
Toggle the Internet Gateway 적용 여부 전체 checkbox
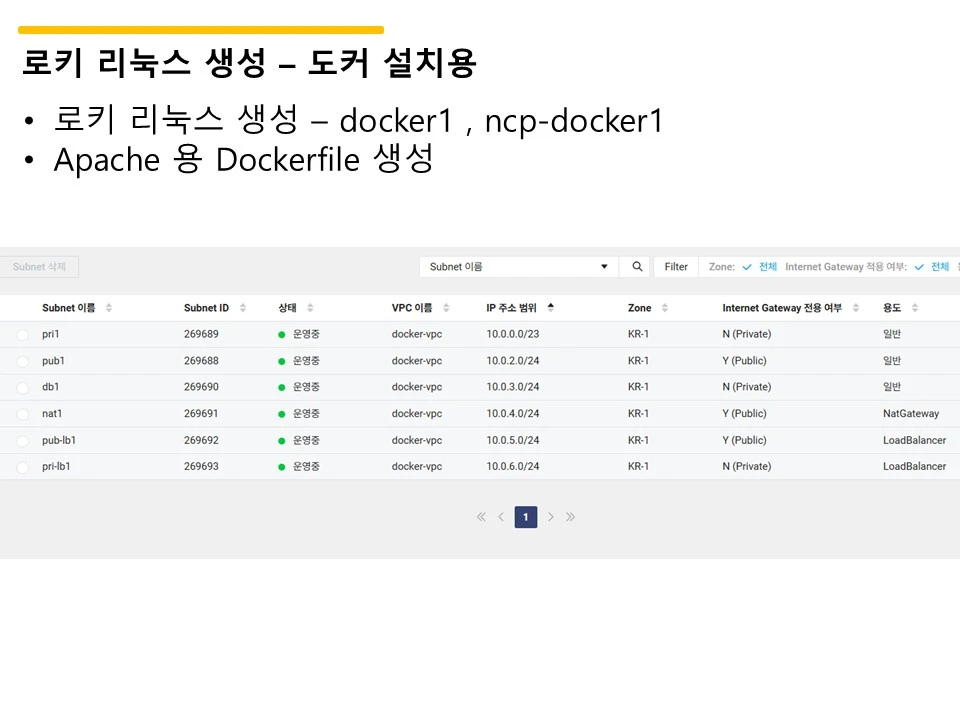918,267
